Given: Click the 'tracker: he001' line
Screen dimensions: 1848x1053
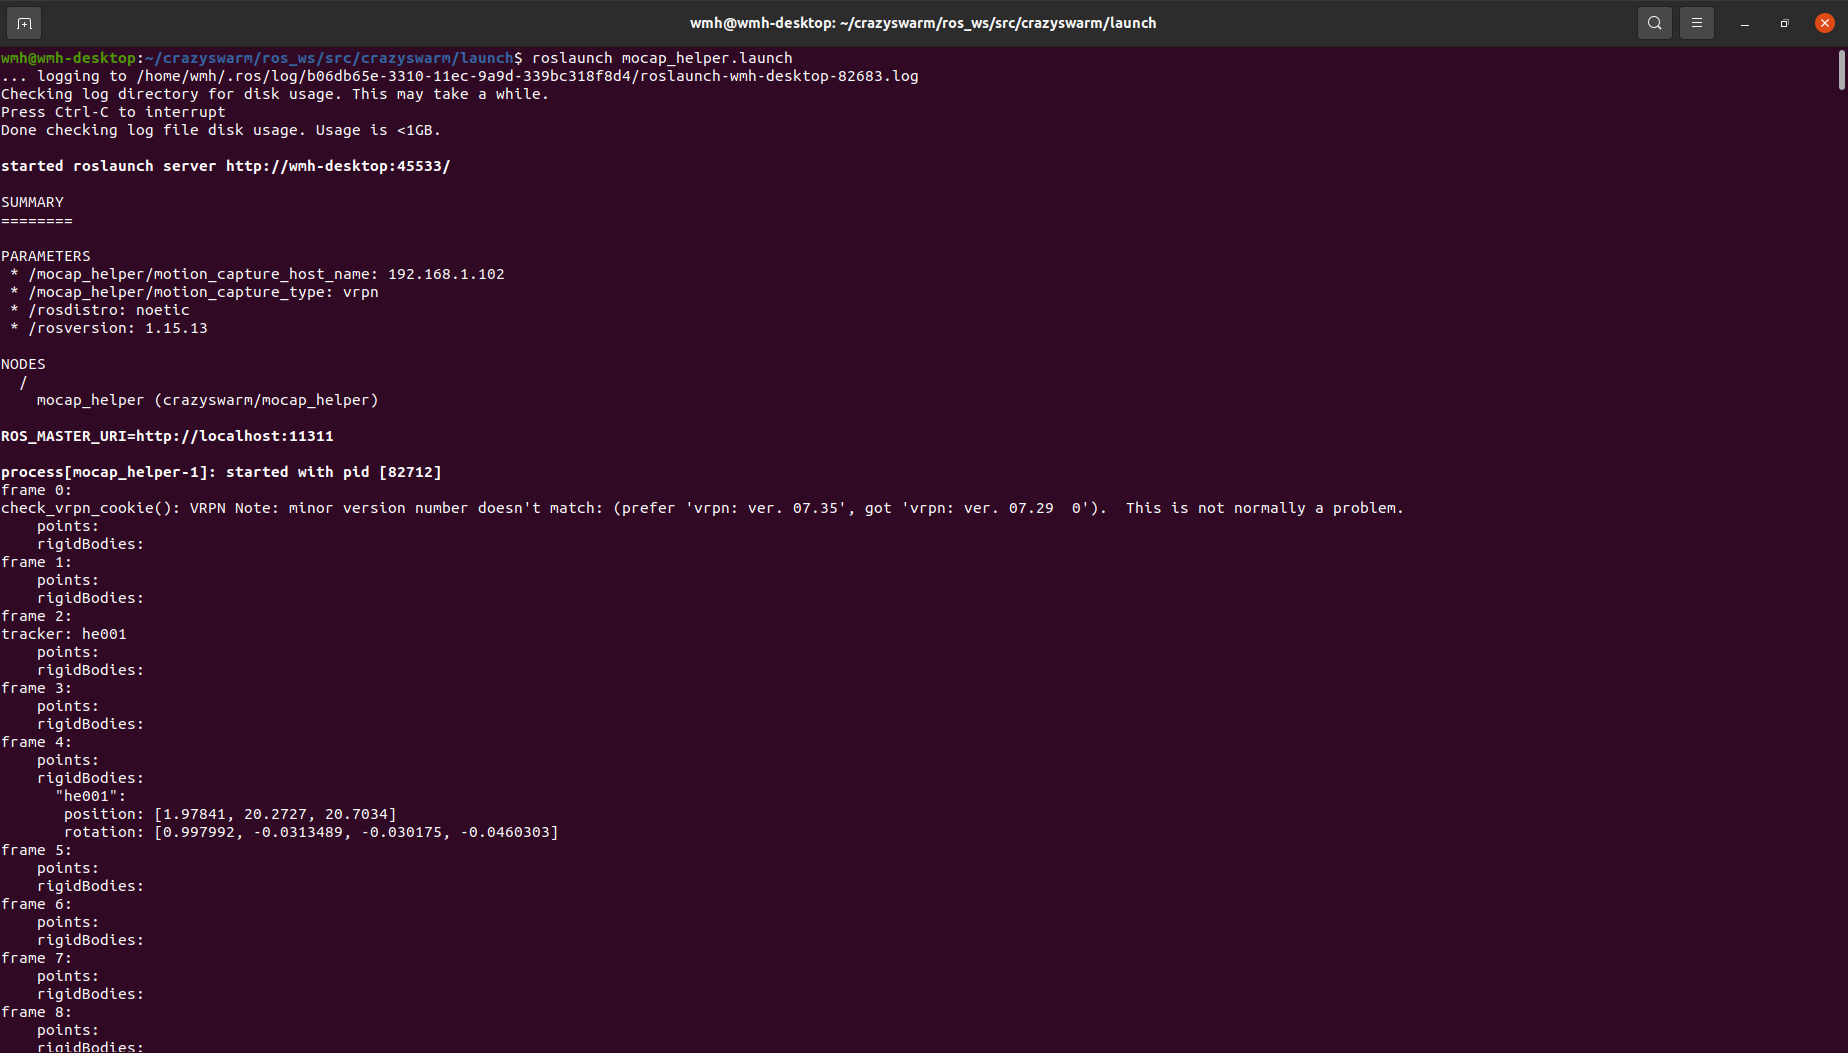Looking at the screenshot, I should click(64, 634).
